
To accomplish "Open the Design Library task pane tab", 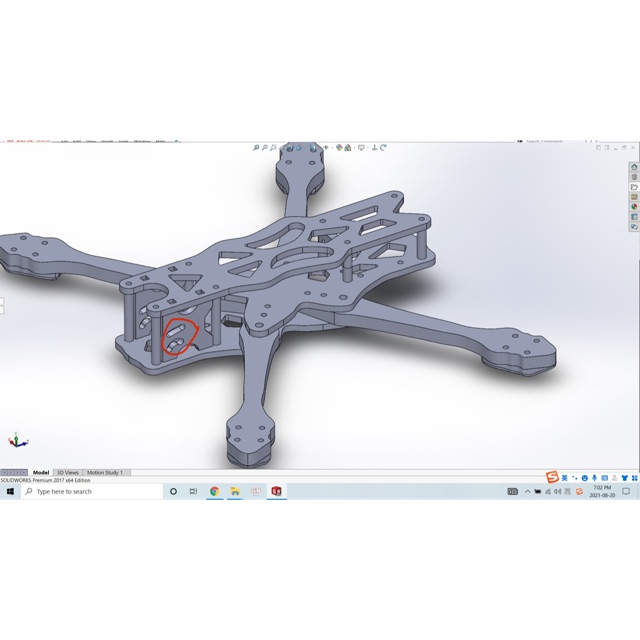I will pyautogui.click(x=634, y=177).
